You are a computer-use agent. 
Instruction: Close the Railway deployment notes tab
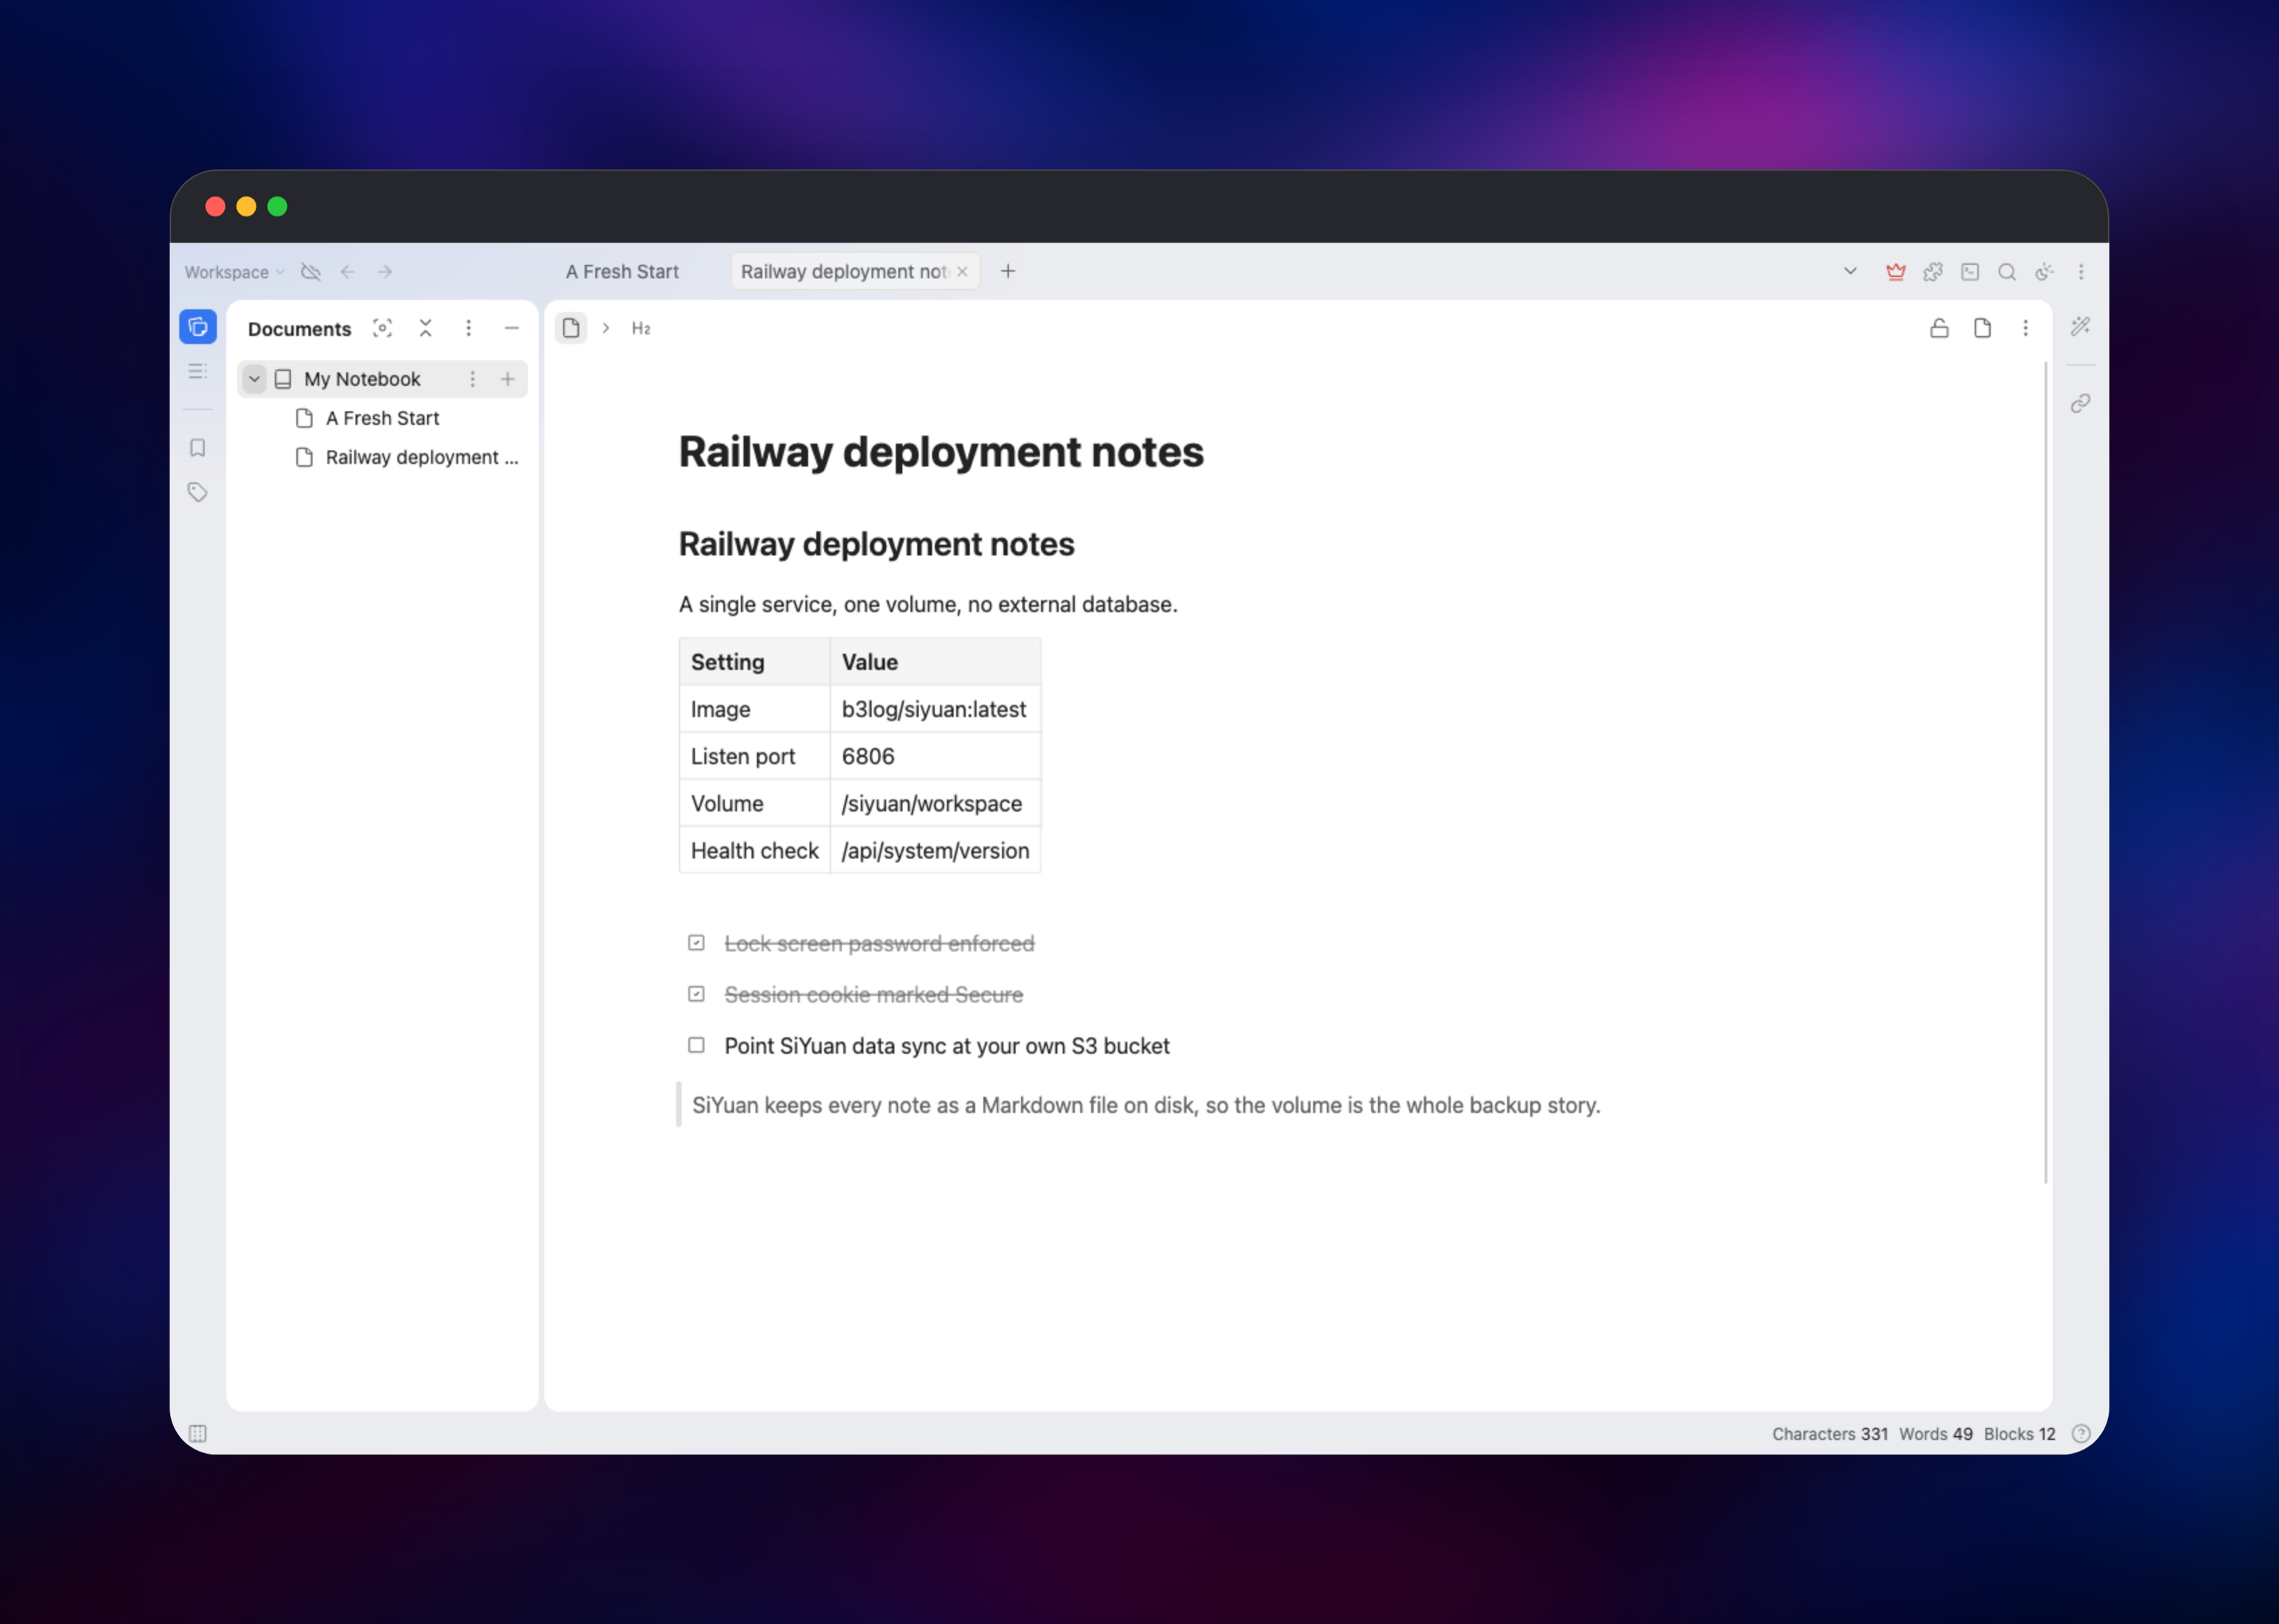tap(962, 272)
